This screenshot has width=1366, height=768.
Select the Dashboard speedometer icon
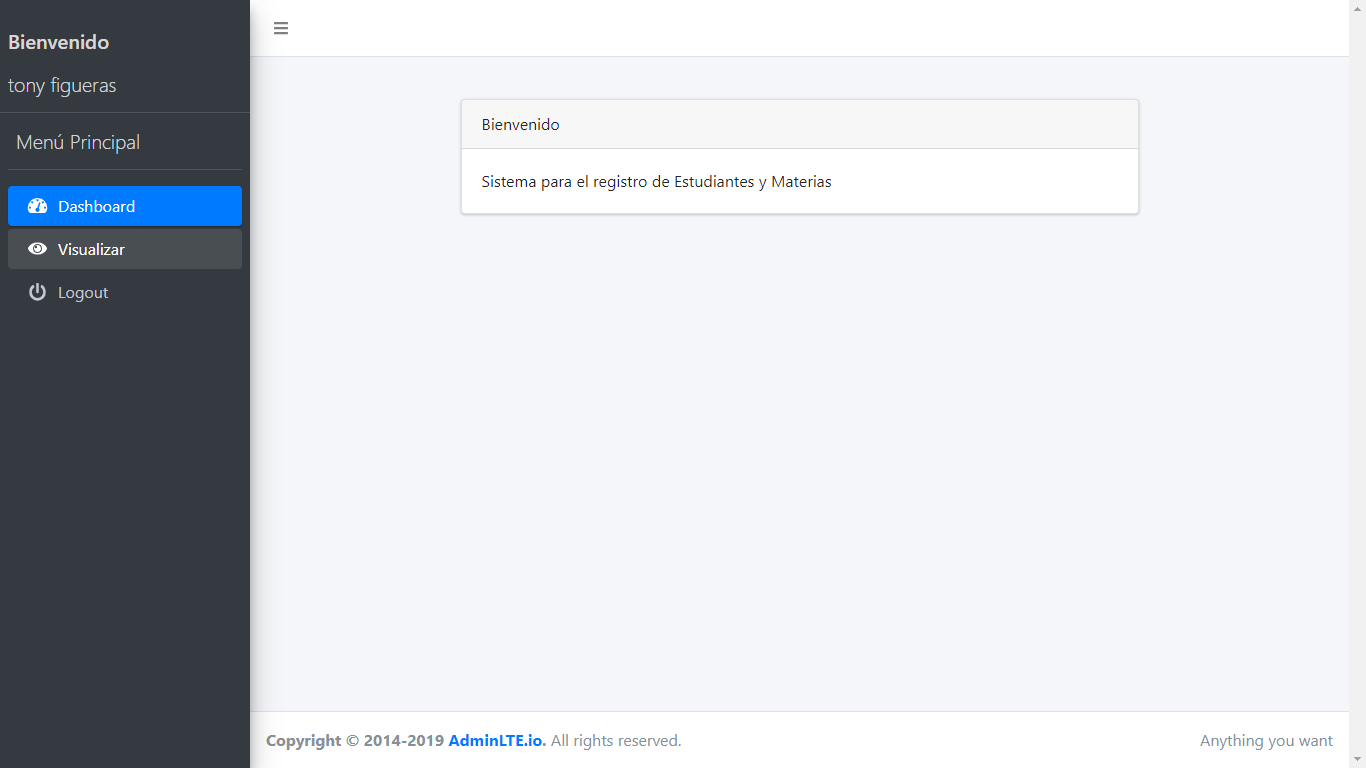pos(37,205)
